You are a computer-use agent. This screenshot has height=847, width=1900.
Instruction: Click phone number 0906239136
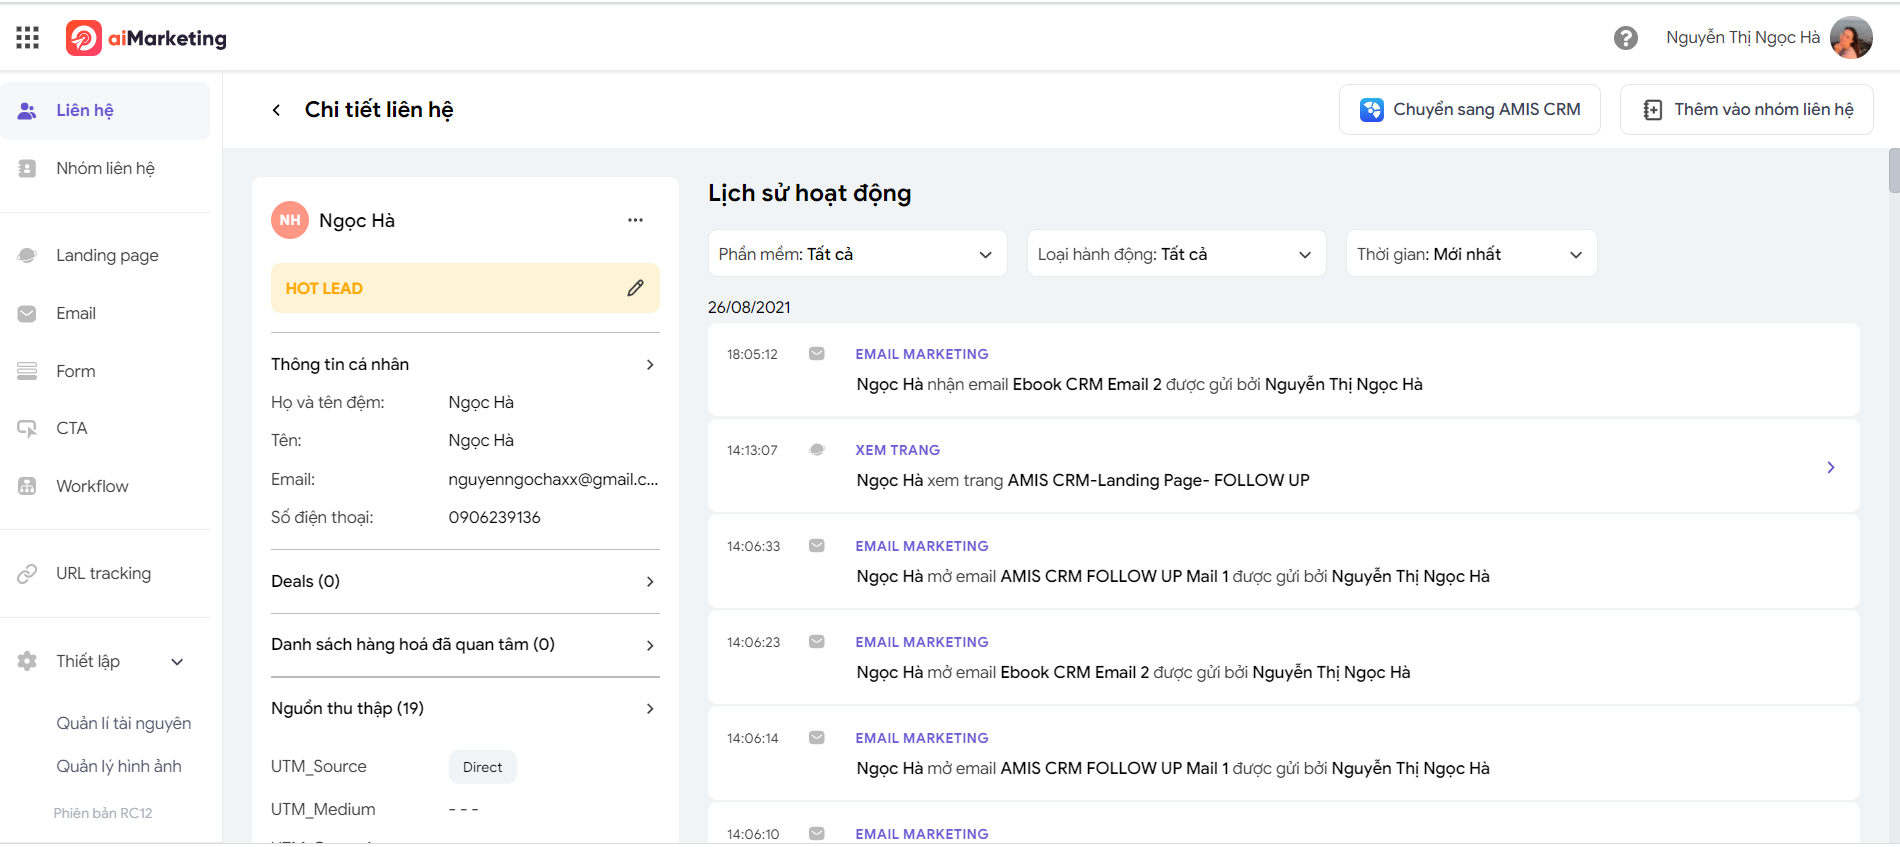[494, 517]
